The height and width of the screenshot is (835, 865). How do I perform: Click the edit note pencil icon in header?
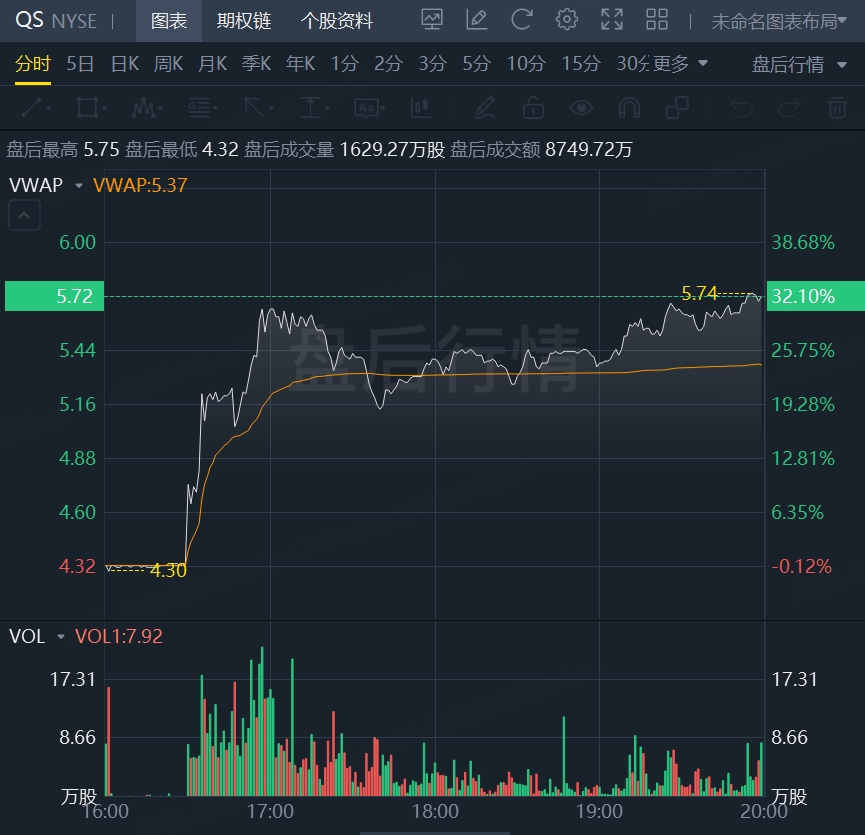click(x=477, y=20)
